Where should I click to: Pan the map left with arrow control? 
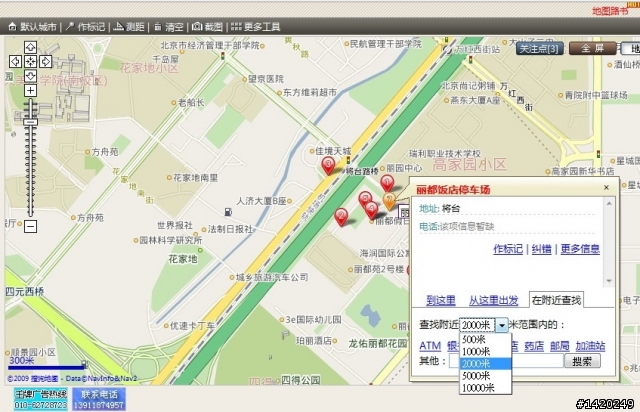[16, 62]
